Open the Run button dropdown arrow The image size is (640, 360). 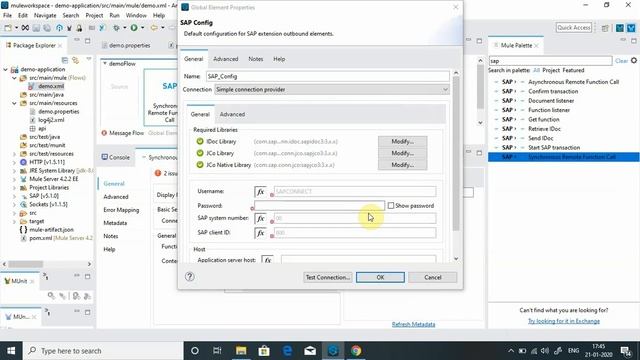coord(142,28)
